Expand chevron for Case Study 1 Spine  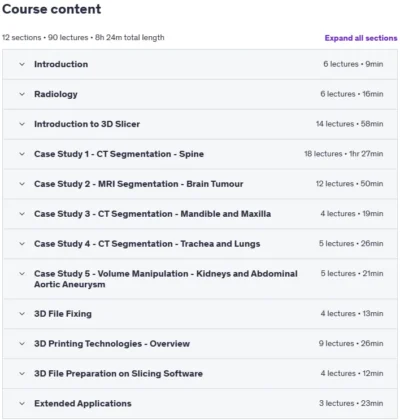22,154
